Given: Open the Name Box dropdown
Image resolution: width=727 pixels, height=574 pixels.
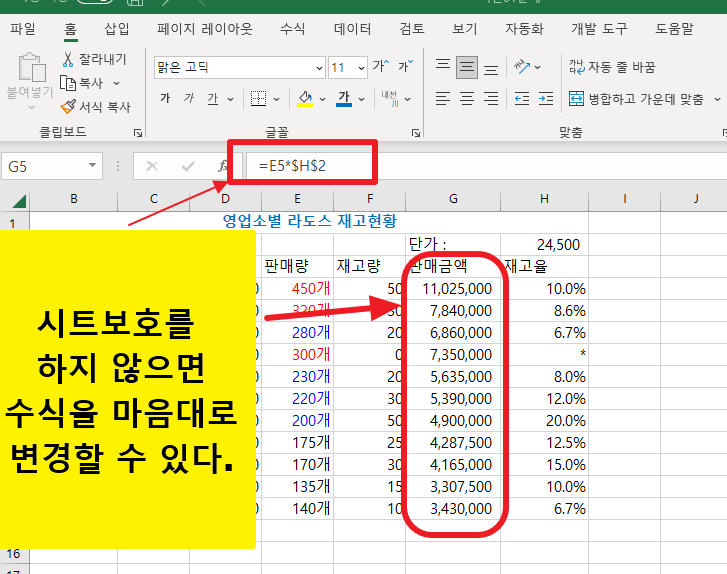Looking at the screenshot, I should pos(92,166).
